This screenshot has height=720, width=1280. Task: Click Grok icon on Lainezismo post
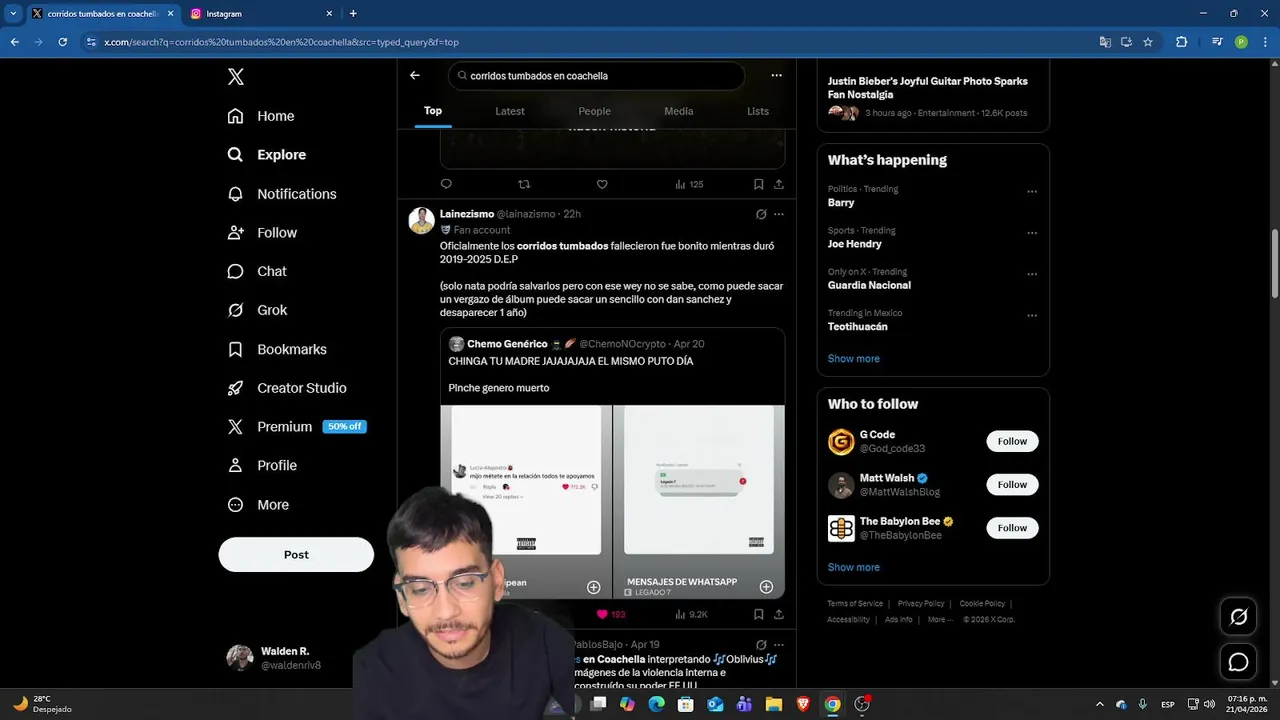tap(761, 214)
